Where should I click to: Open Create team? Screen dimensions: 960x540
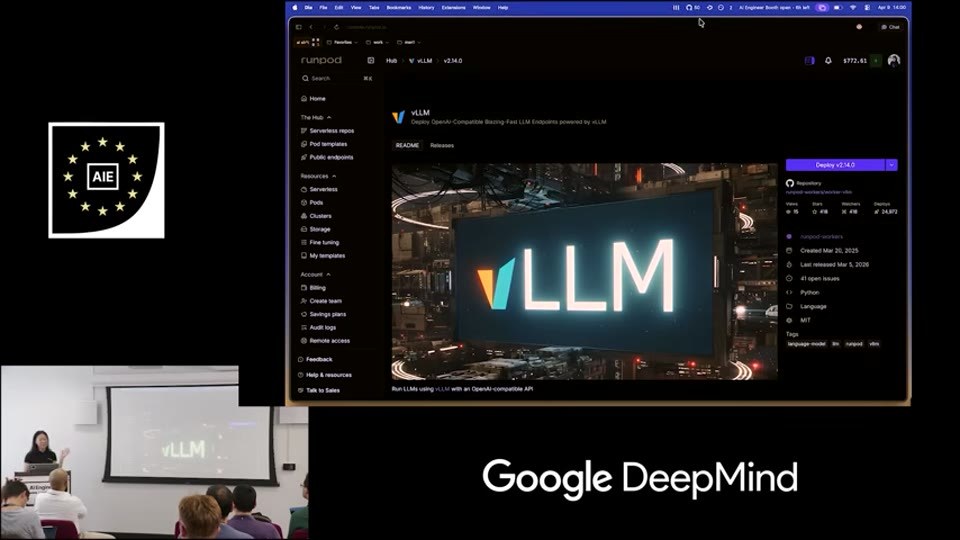point(321,301)
